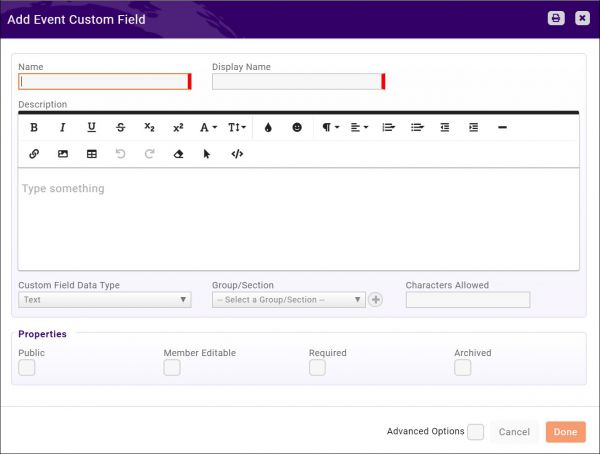Click the Cancel button
Screen dimensions: 600x454
pyautogui.click(x=514, y=432)
